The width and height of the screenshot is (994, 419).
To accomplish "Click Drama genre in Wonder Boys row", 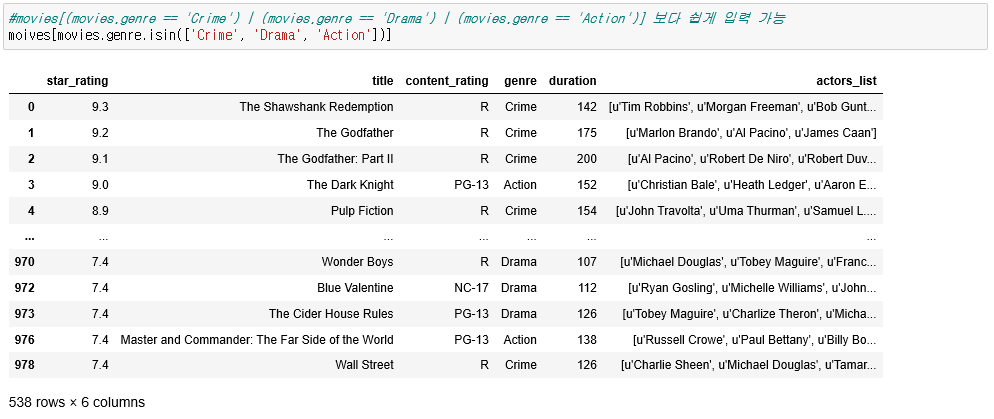I will (519, 262).
